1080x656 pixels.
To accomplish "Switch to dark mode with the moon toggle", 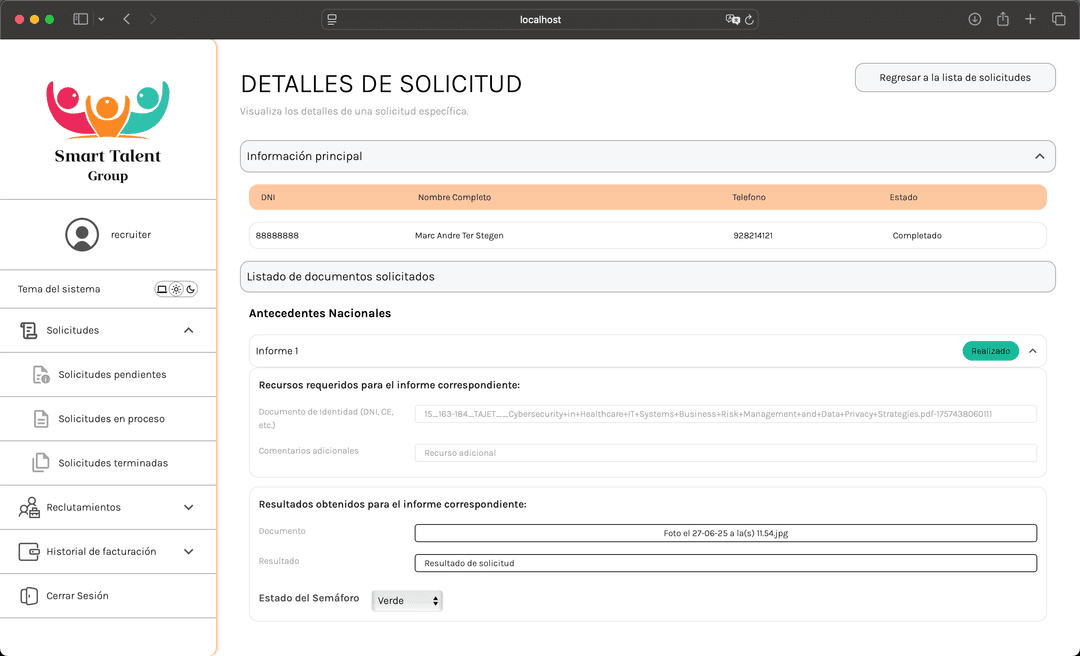I will (x=192, y=288).
